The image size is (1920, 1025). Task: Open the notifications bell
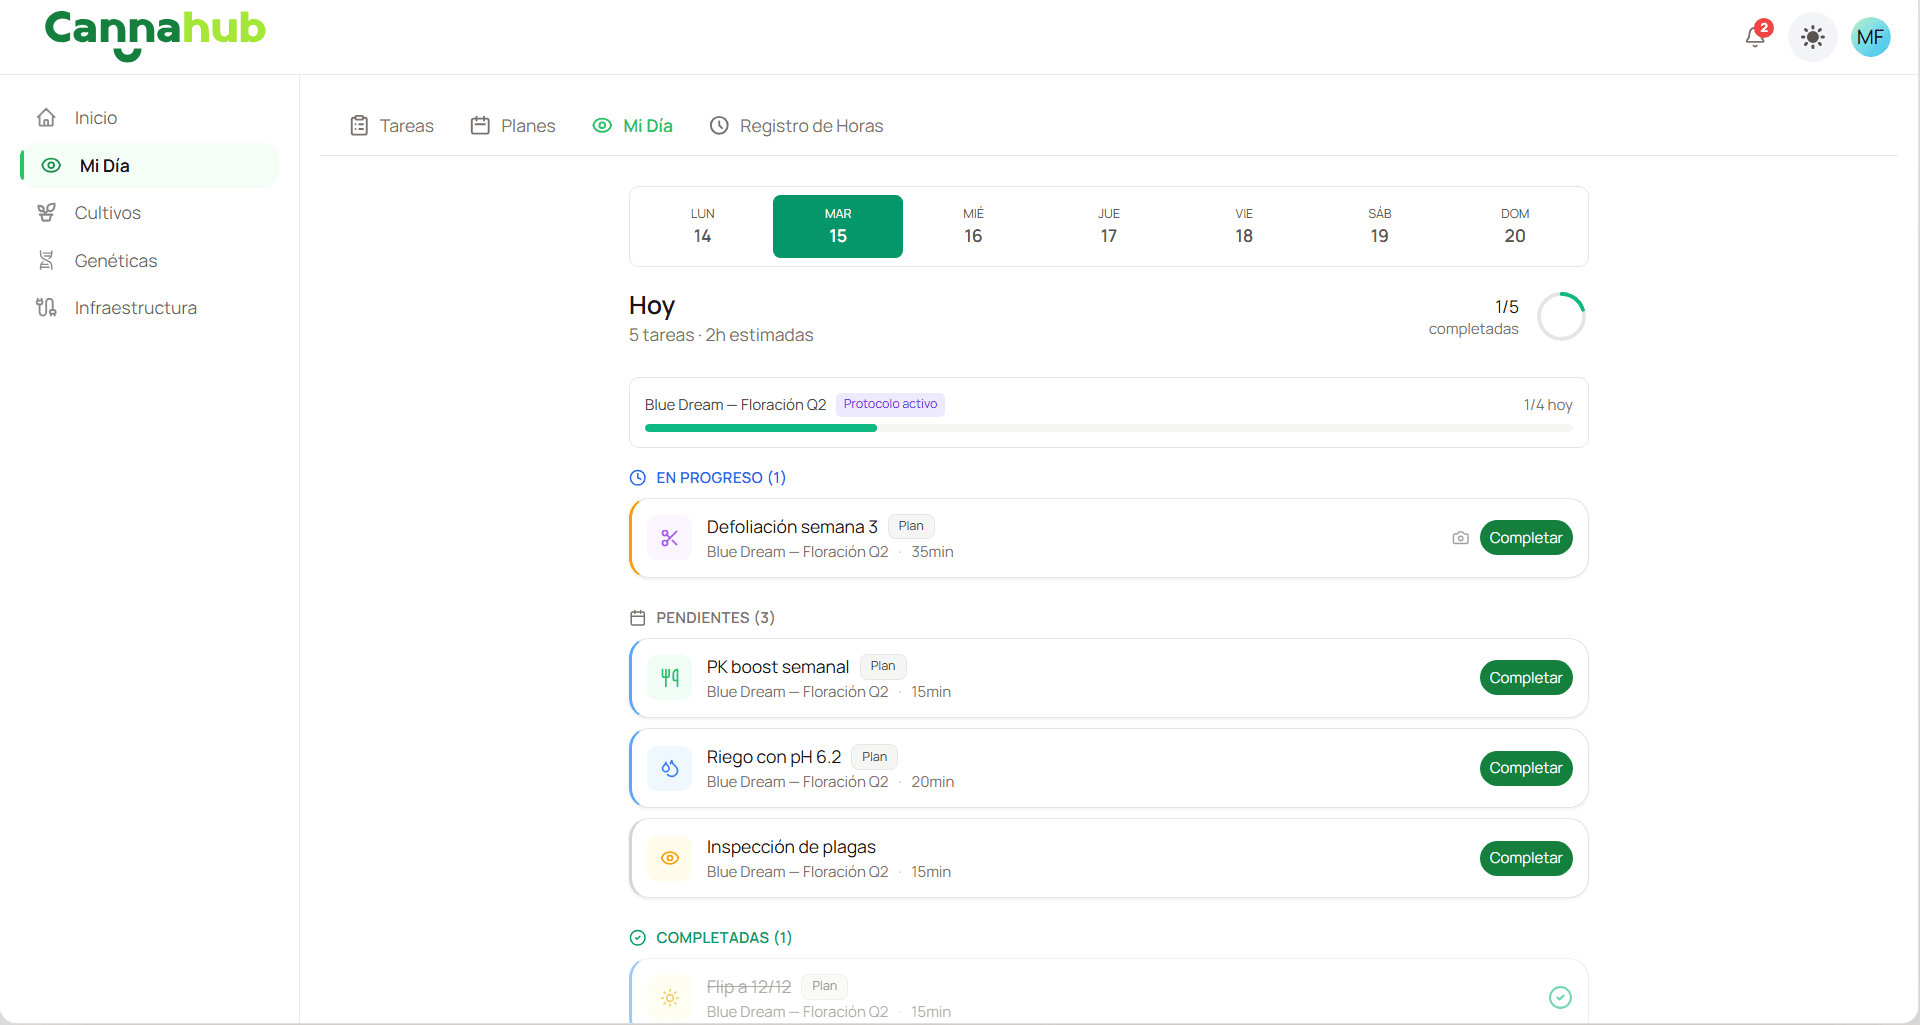[x=1756, y=37]
